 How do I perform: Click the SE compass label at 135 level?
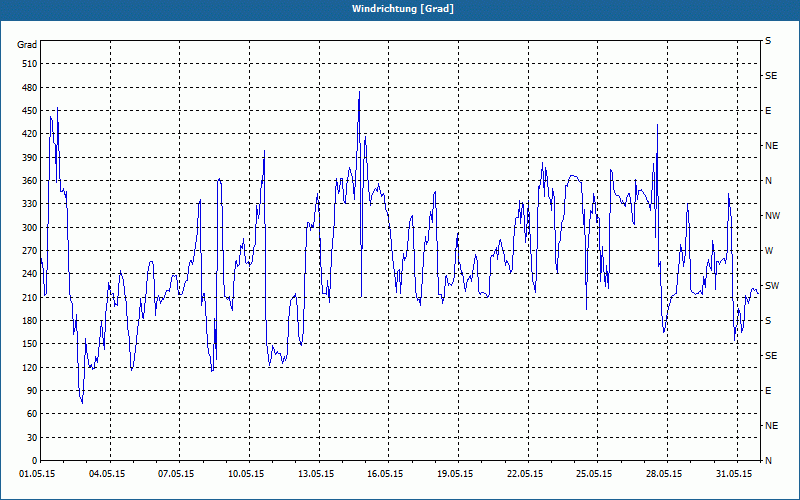coord(771,356)
